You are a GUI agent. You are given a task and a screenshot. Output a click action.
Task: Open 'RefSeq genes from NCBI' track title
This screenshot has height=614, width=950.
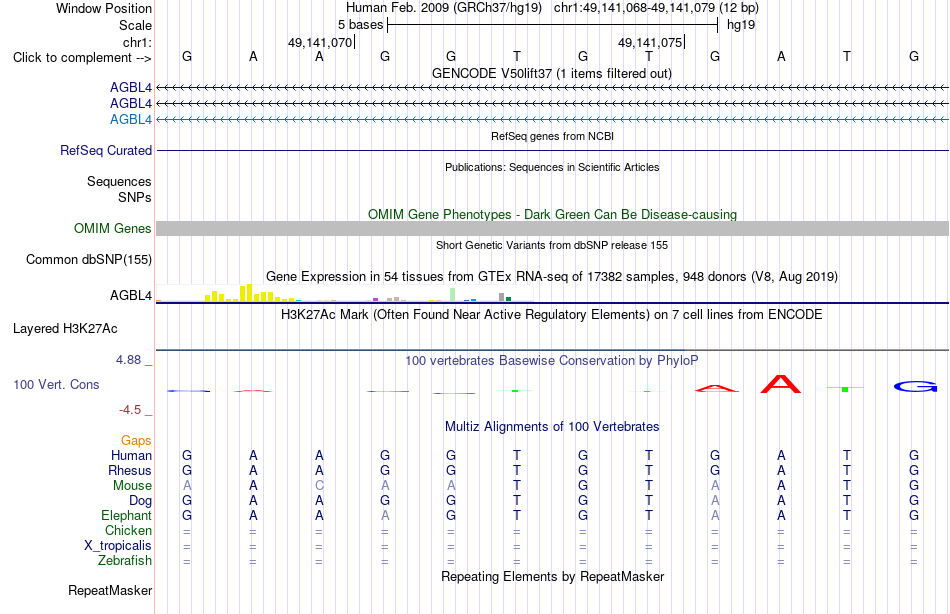(x=552, y=136)
